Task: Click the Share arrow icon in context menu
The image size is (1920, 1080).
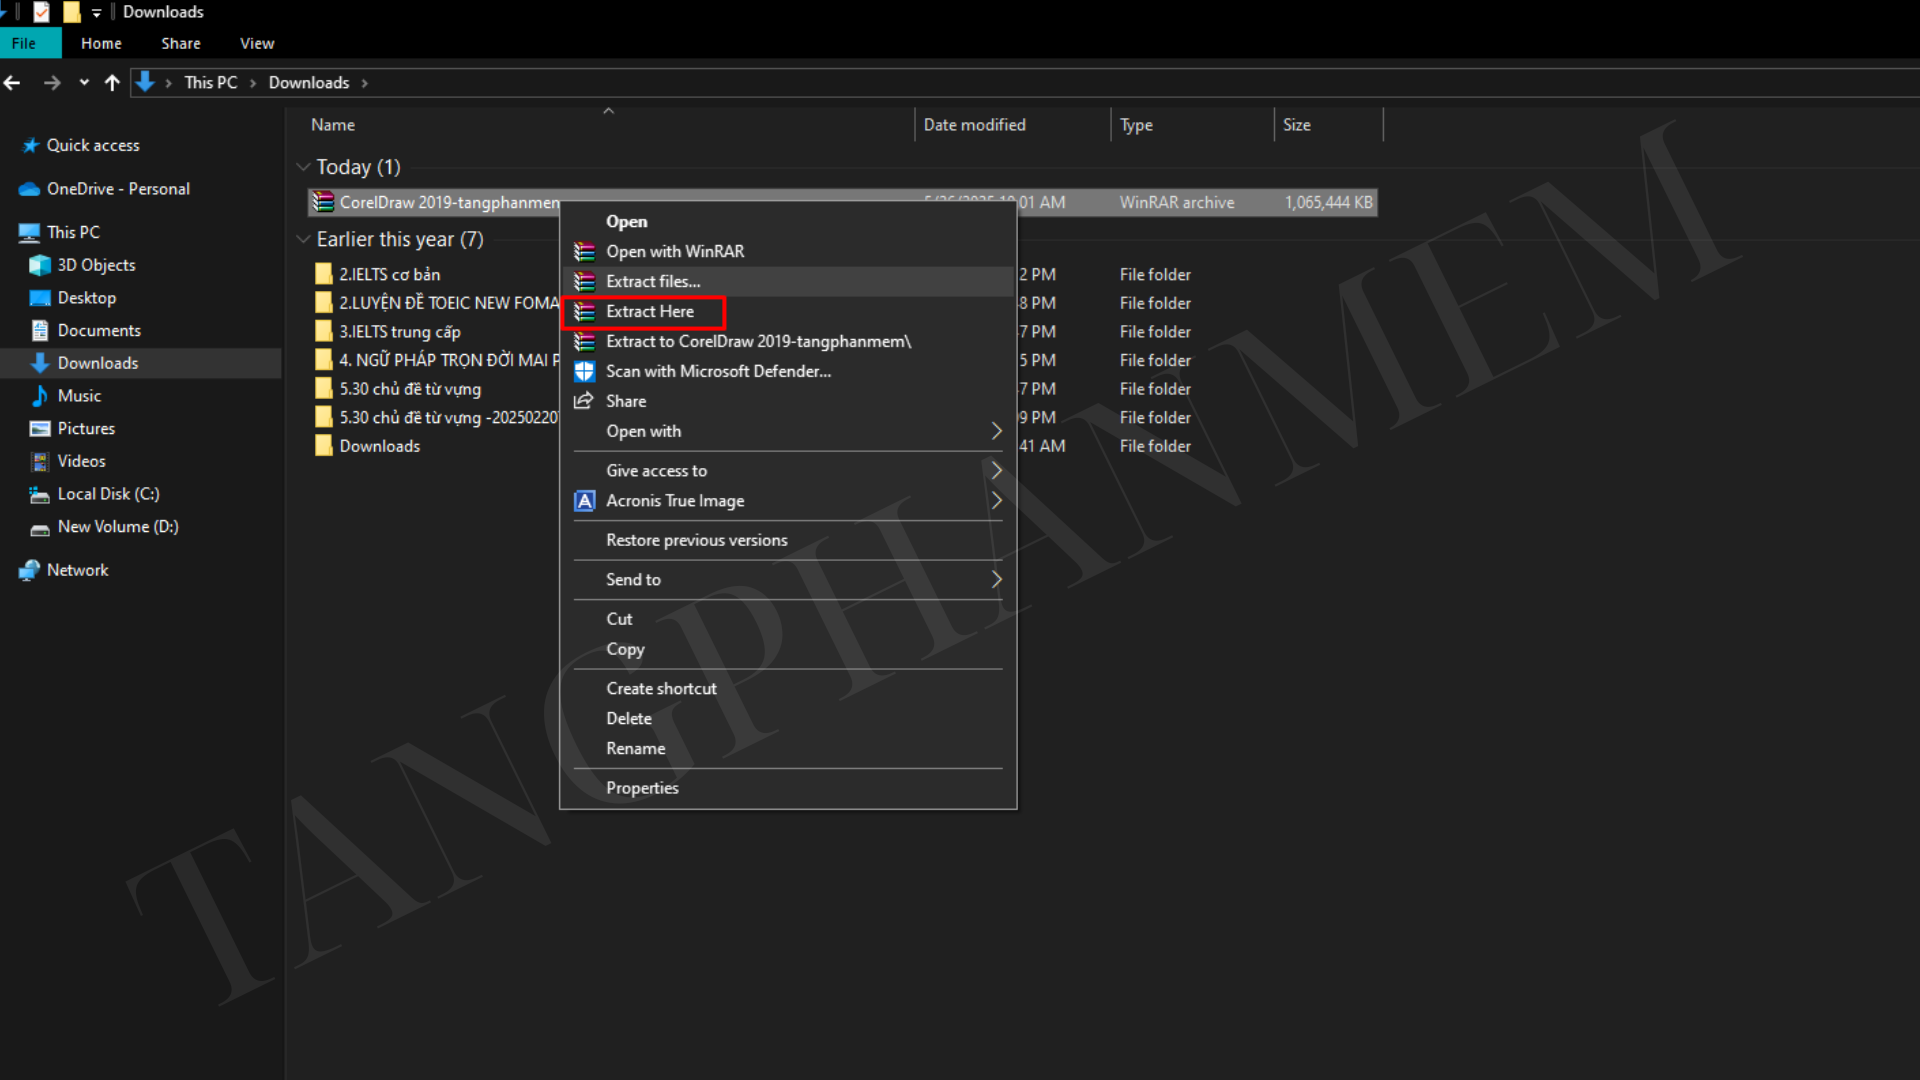Action: tap(584, 401)
